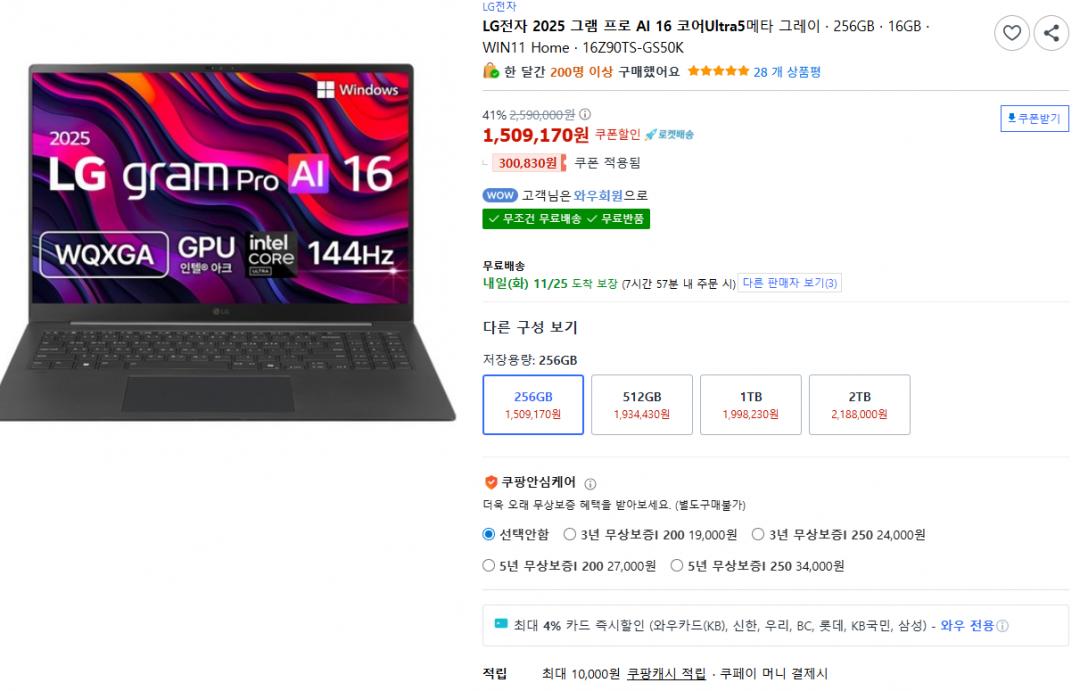The image size is (1080, 691).
Task: Click info icon next to original price
Action: 585,114
